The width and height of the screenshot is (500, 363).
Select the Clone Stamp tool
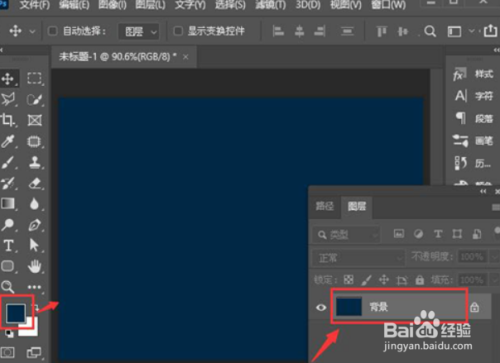tap(34, 162)
